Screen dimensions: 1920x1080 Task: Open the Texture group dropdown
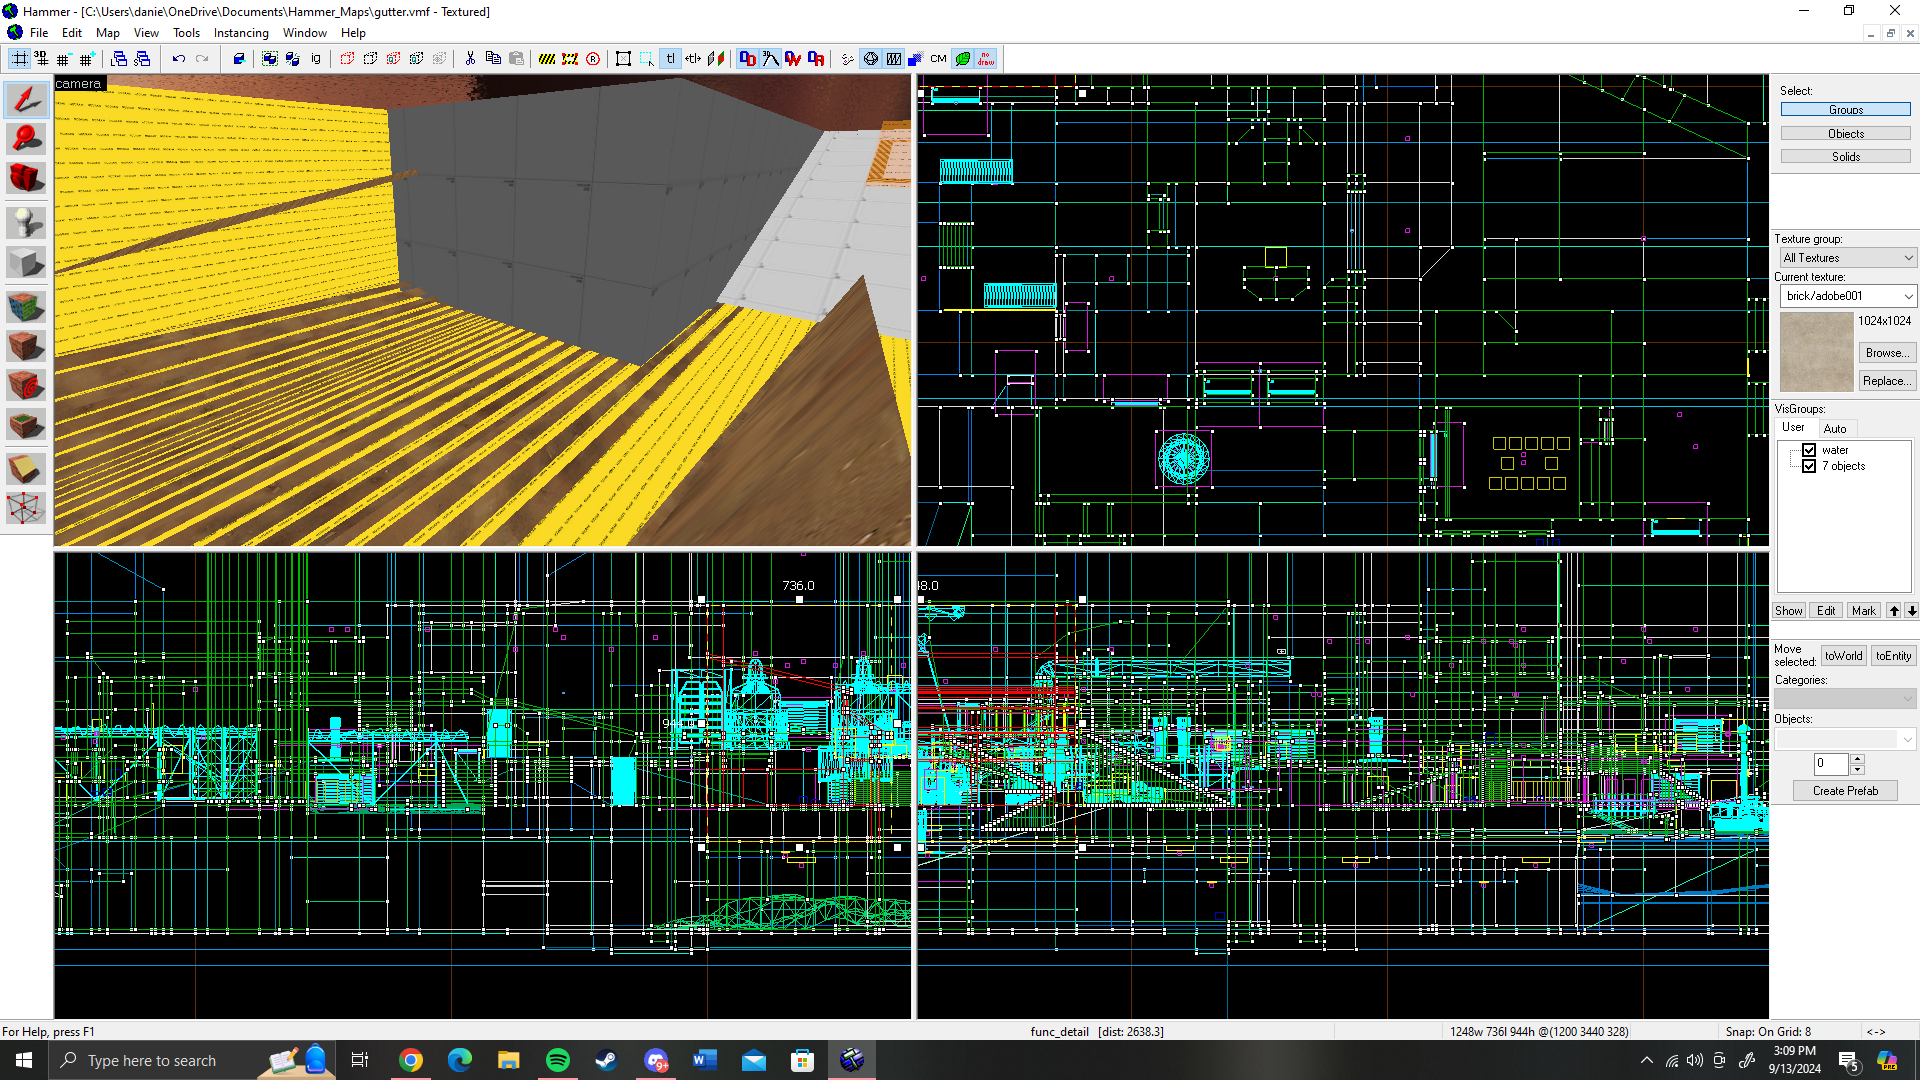click(x=1847, y=258)
